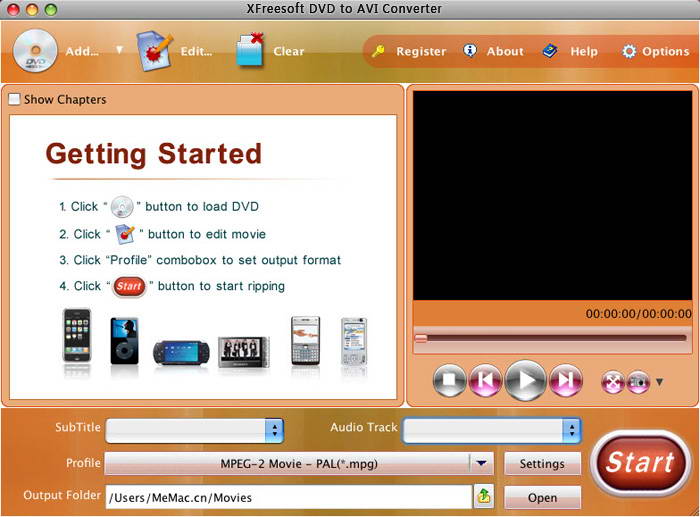Take a snapshot with the camera icon

[638, 382]
